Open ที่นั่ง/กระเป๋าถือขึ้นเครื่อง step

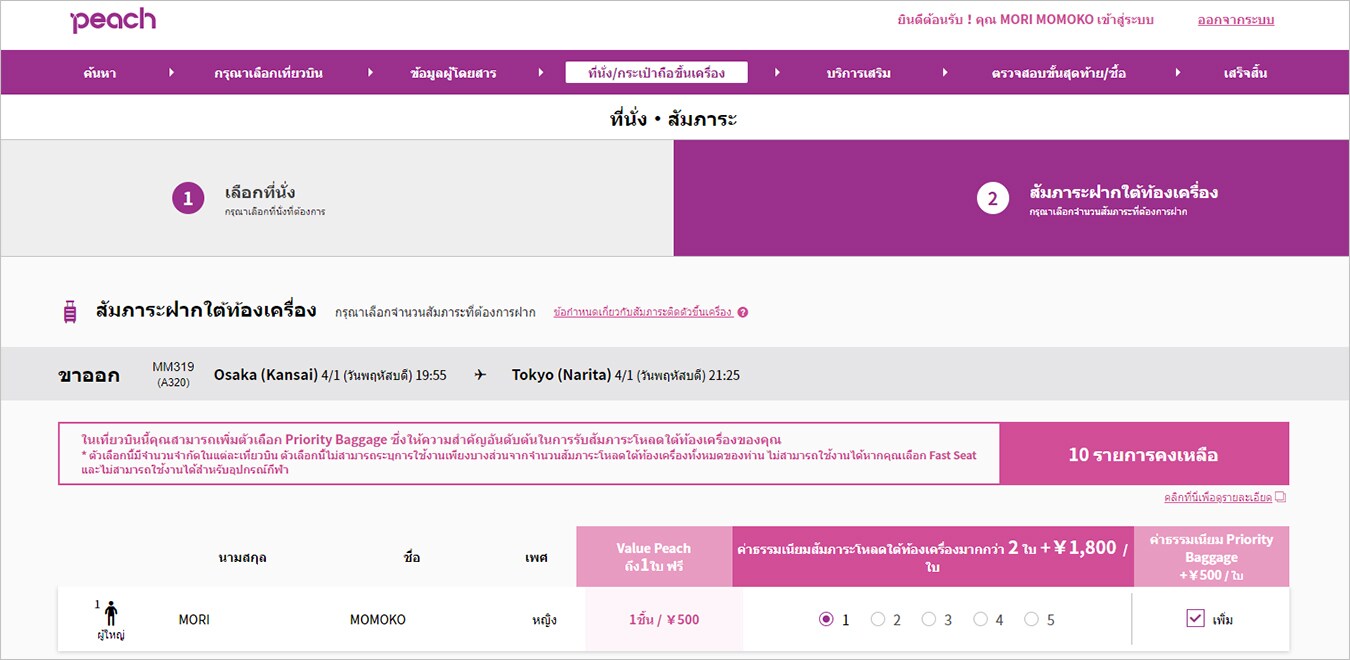[656, 72]
